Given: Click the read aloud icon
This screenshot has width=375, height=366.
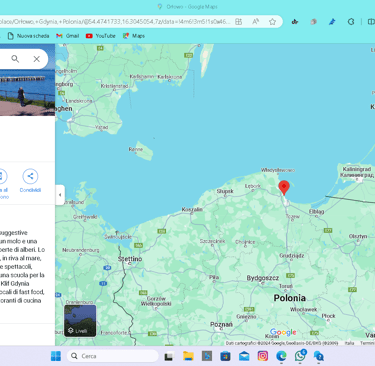Looking at the screenshot, I should click(256, 22).
